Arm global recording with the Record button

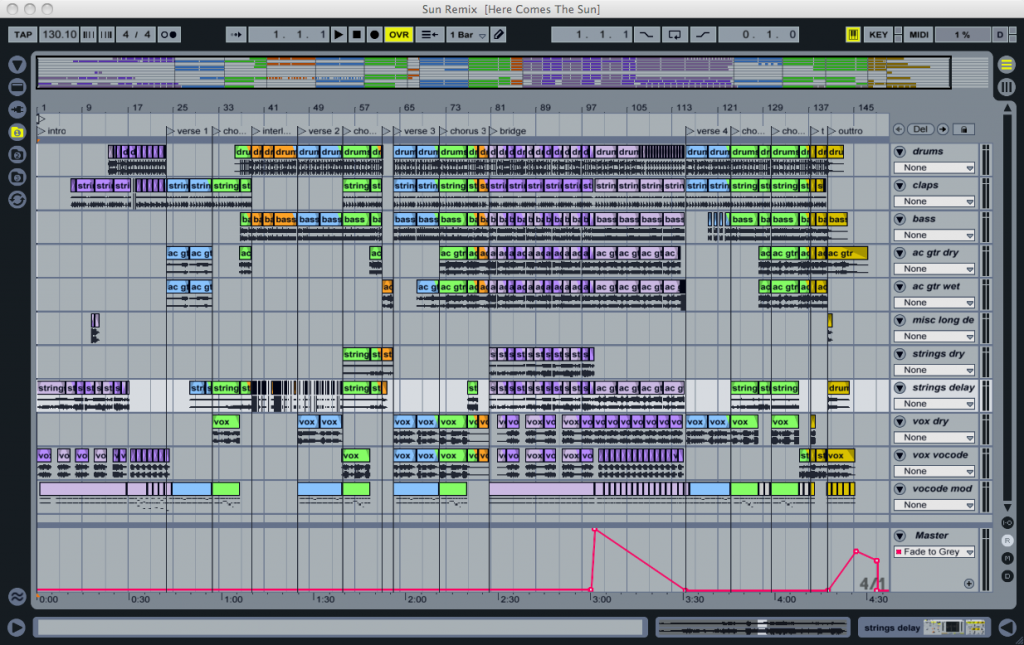(x=374, y=35)
